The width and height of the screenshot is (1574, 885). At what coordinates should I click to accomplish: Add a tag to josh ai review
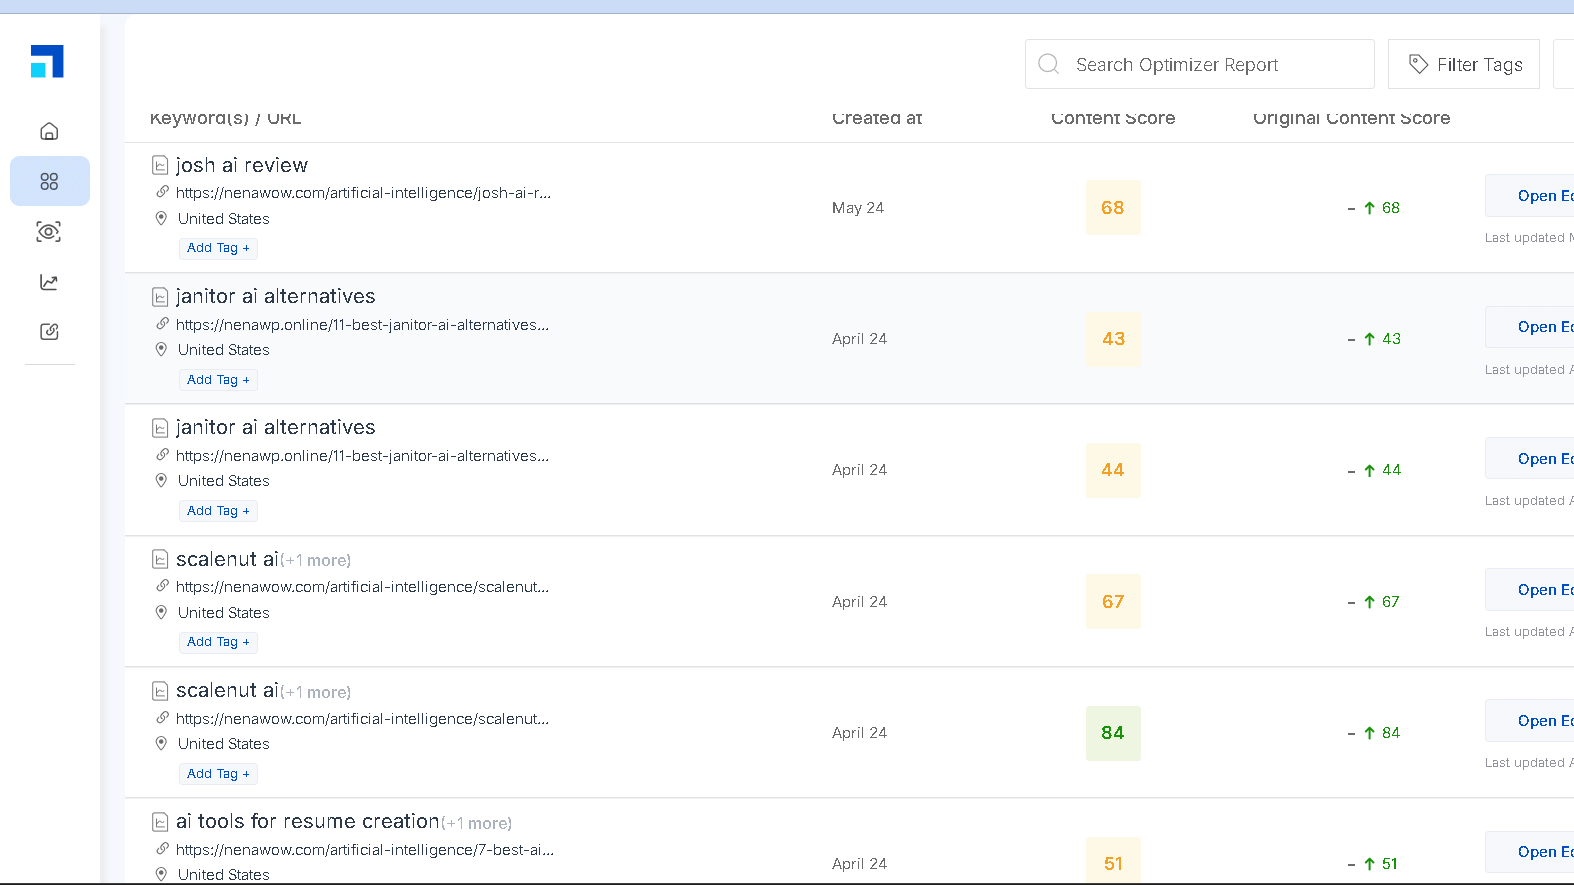pos(218,248)
